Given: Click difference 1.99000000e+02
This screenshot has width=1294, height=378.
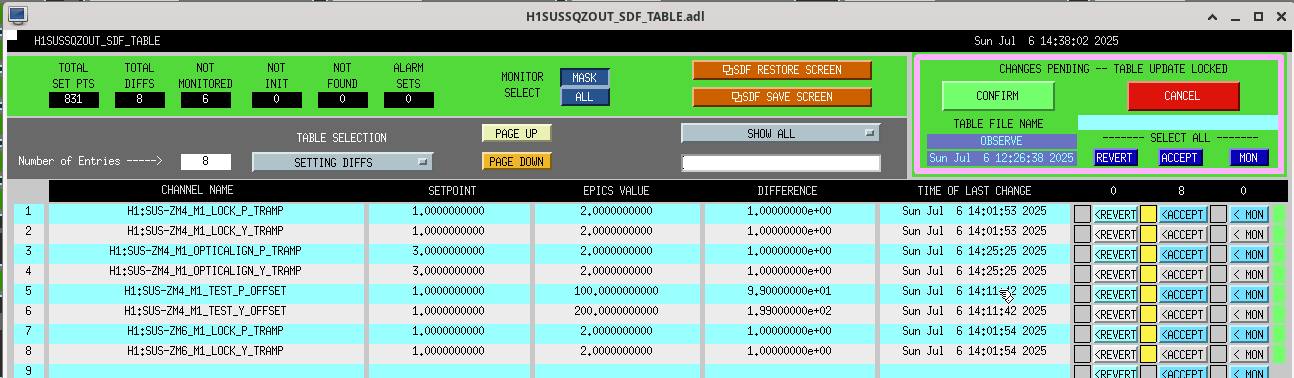Looking at the screenshot, I should pos(788,311).
